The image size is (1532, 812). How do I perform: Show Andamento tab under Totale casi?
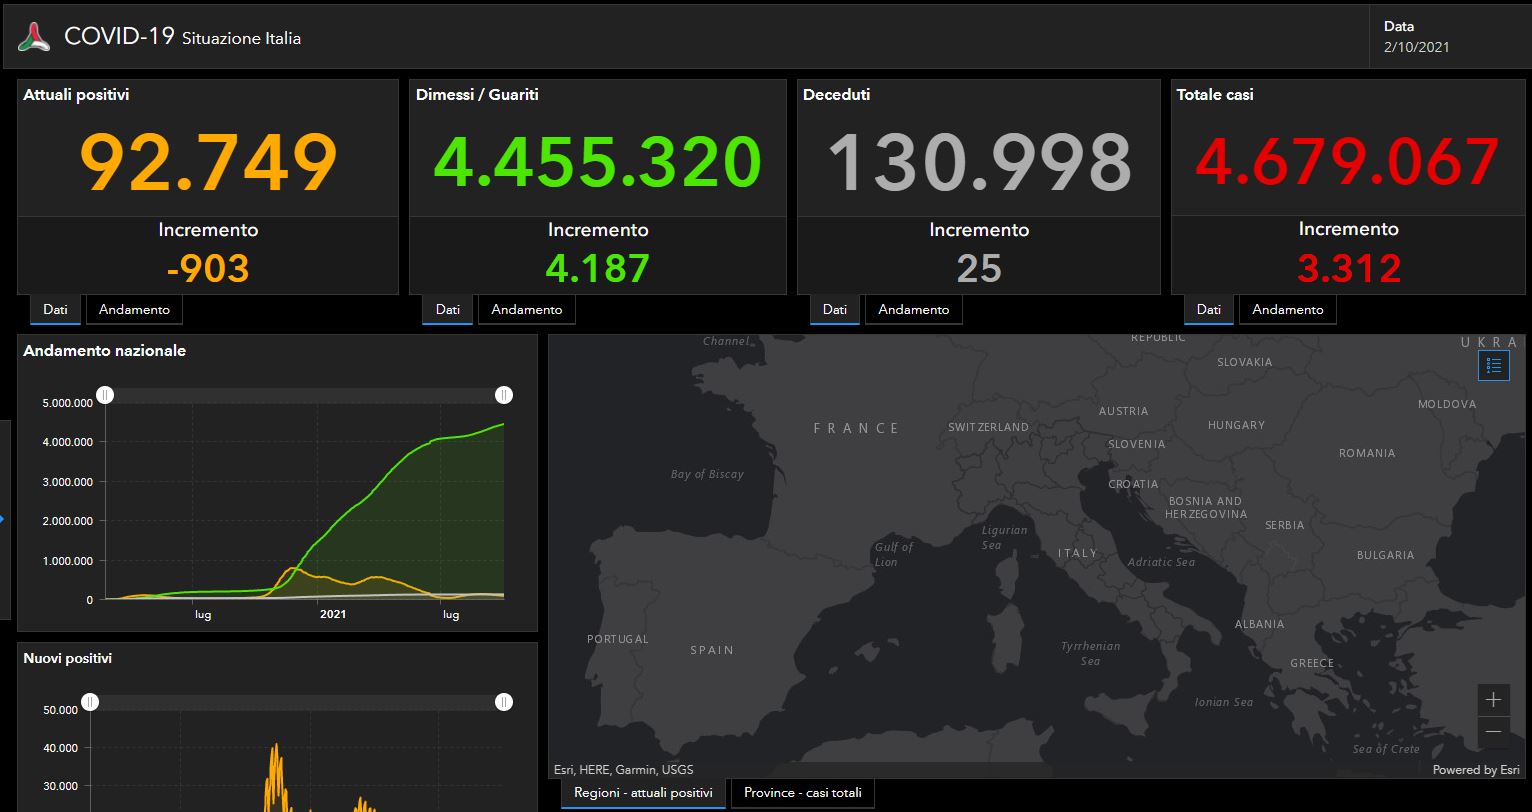pos(1287,310)
